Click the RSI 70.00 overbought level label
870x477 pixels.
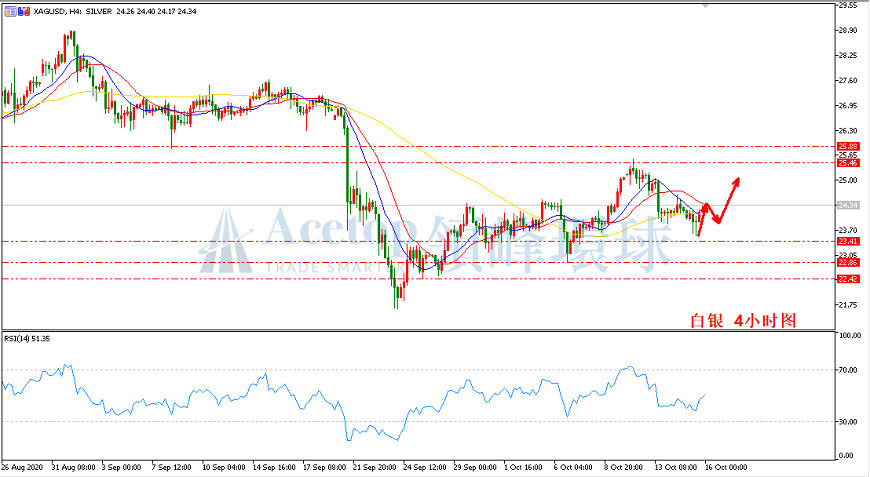(847, 369)
